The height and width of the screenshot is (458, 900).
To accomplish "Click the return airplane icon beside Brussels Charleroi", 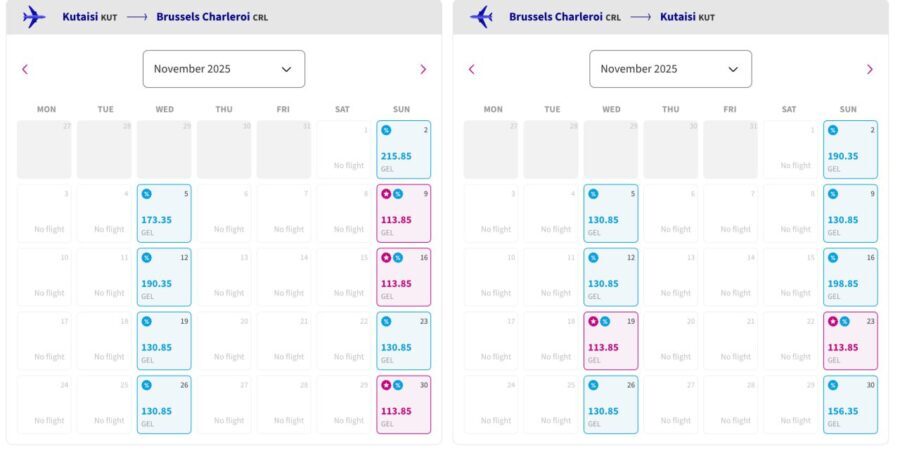I will 481,17.
